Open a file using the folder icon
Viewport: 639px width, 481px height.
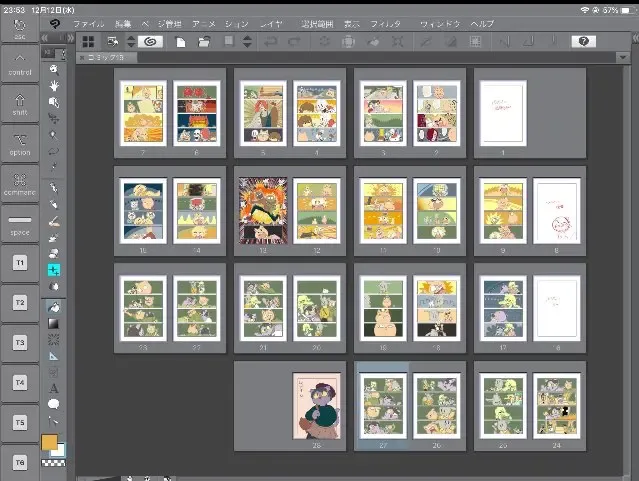tap(204, 42)
